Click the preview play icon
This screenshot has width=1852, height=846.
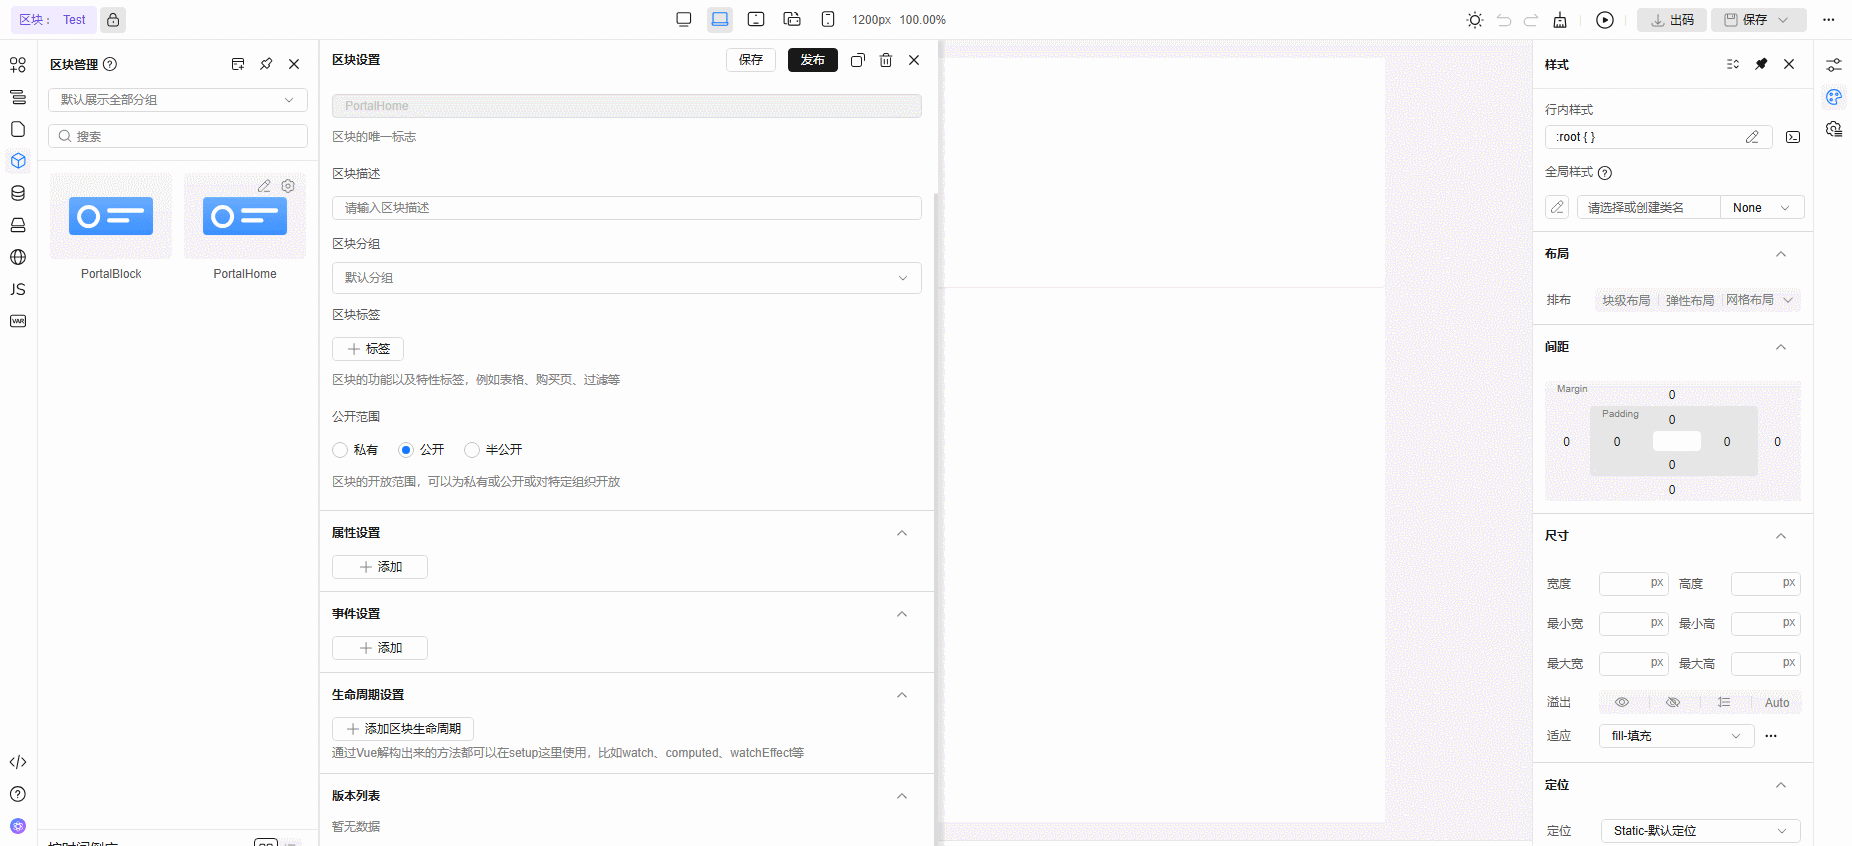coord(1604,20)
